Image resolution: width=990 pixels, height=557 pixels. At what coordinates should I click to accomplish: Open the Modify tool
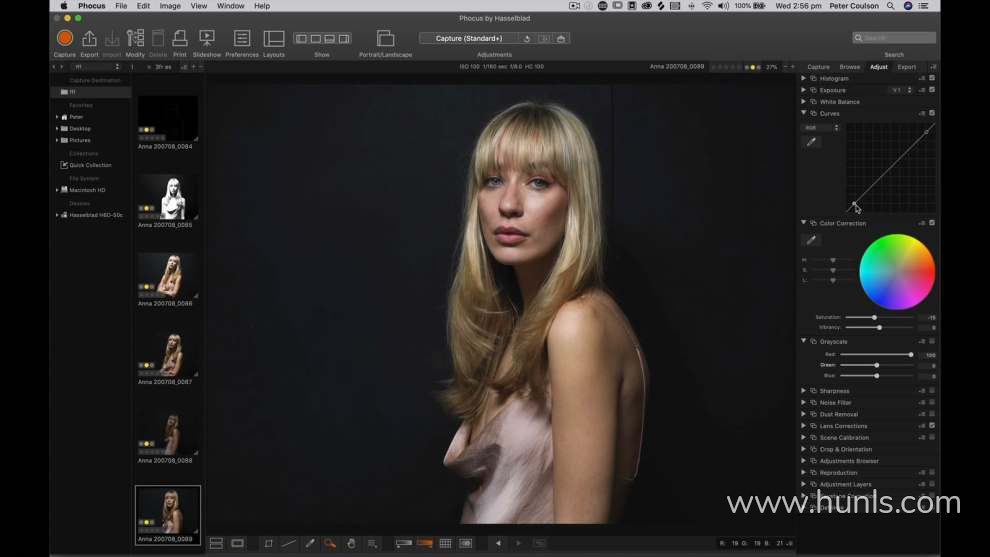[135, 39]
